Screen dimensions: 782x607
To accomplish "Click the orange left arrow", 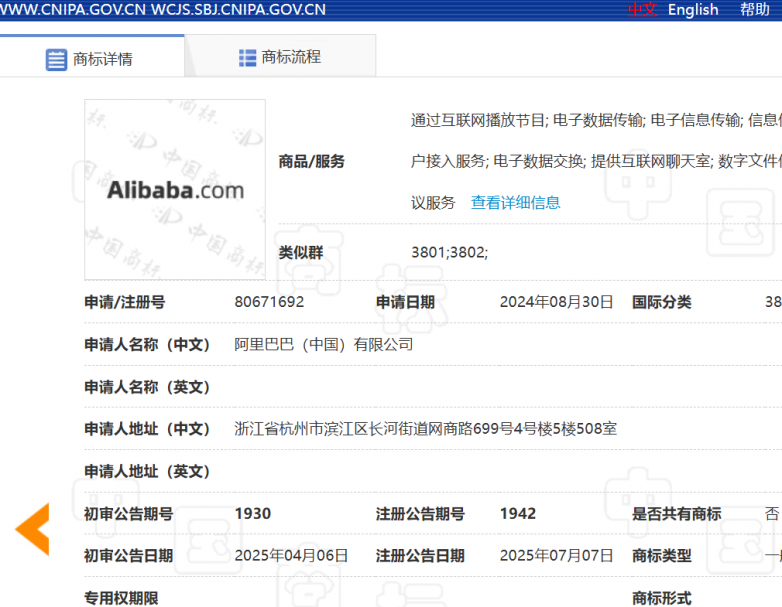I will pos(32,529).
